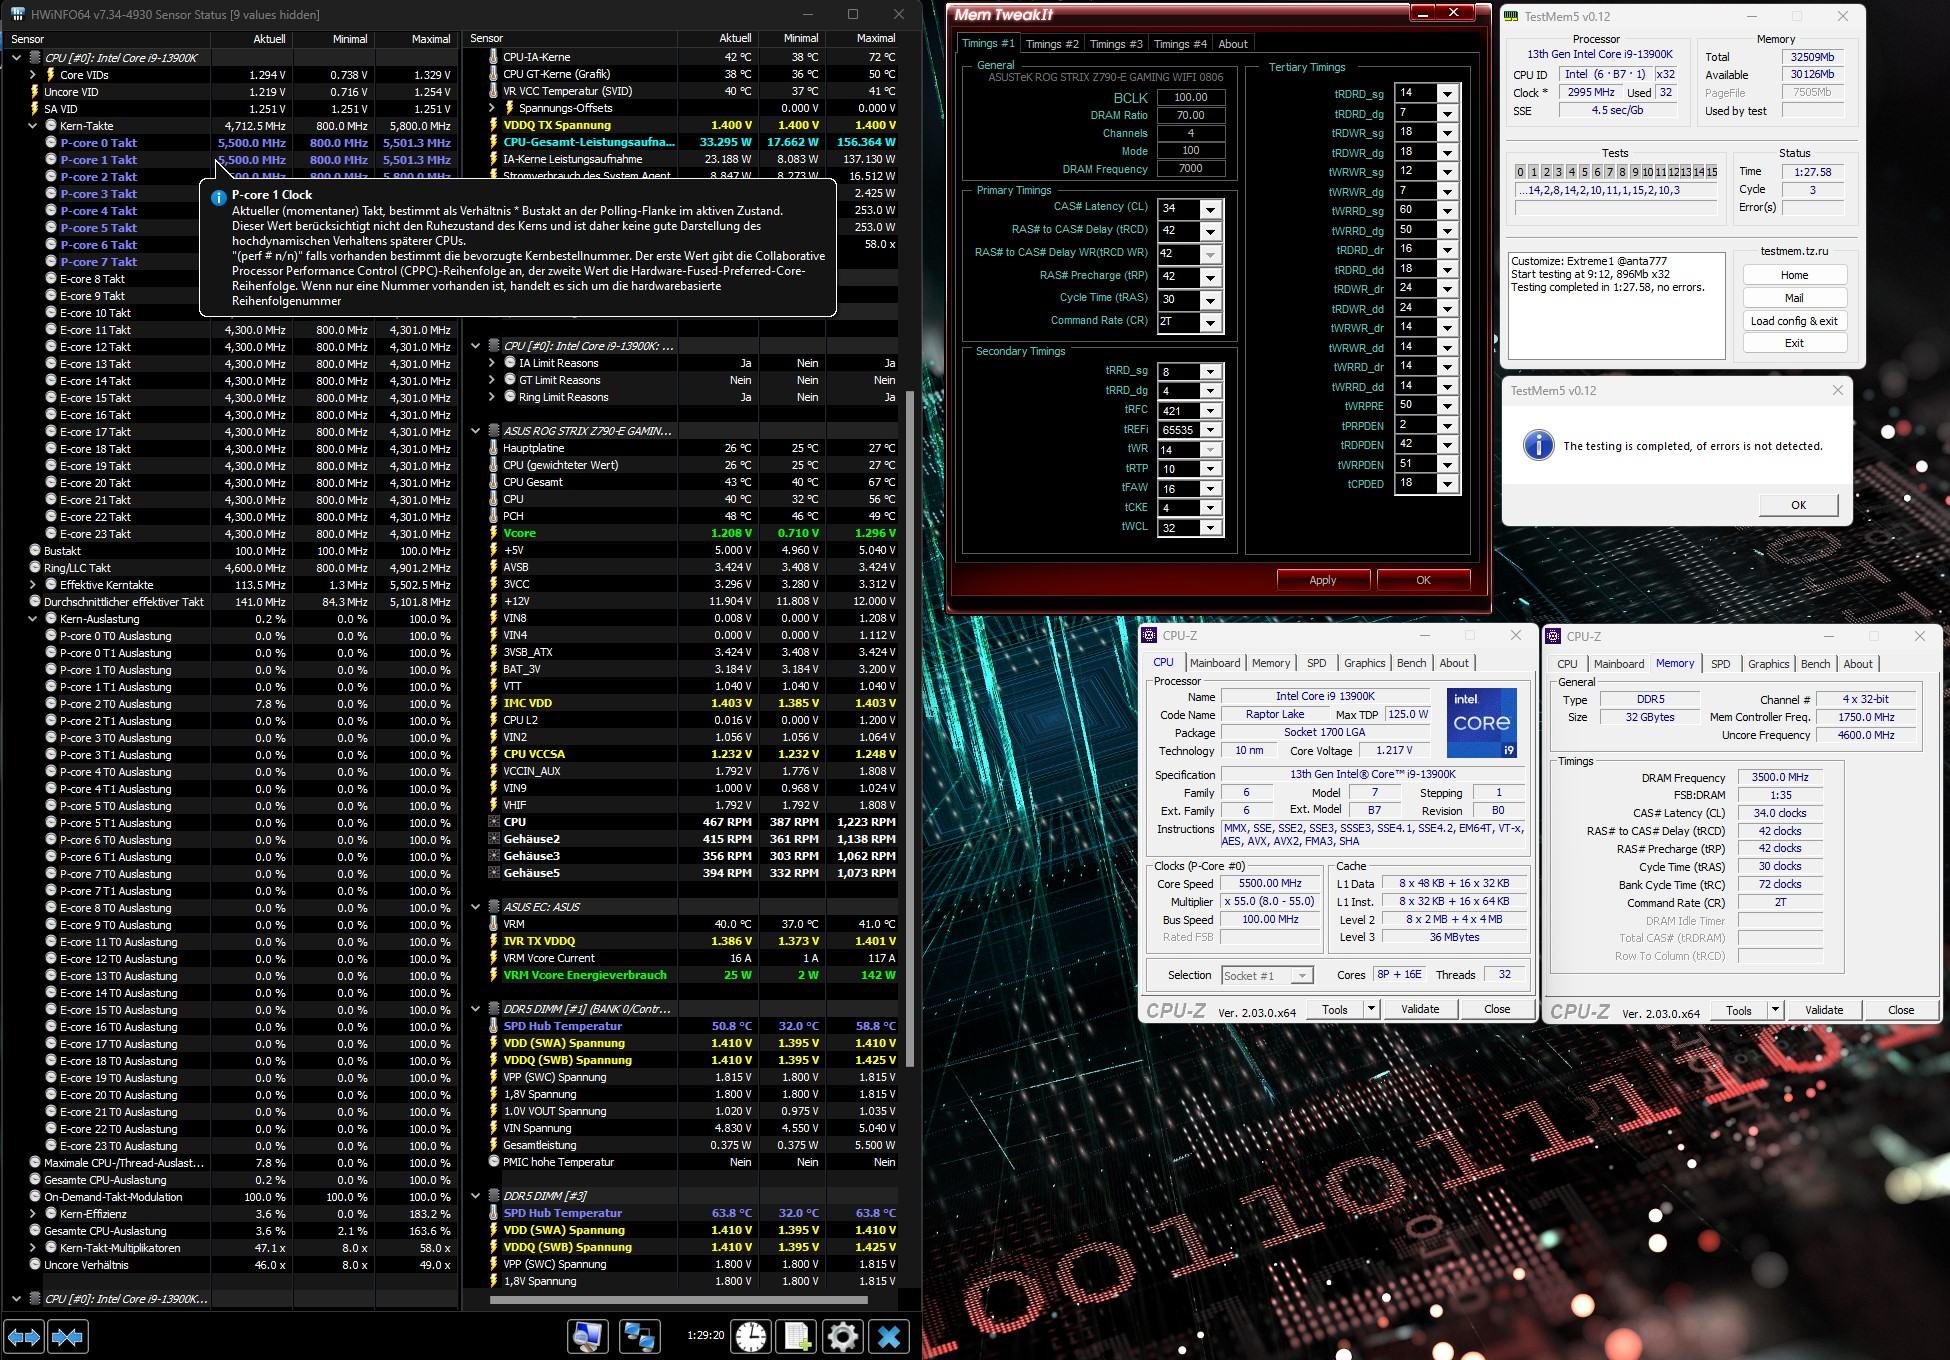This screenshot has width=1950, height=1360.
Task: Switch to Timings #4 tab in MemTweakIt
Action: coord(1180,44)
